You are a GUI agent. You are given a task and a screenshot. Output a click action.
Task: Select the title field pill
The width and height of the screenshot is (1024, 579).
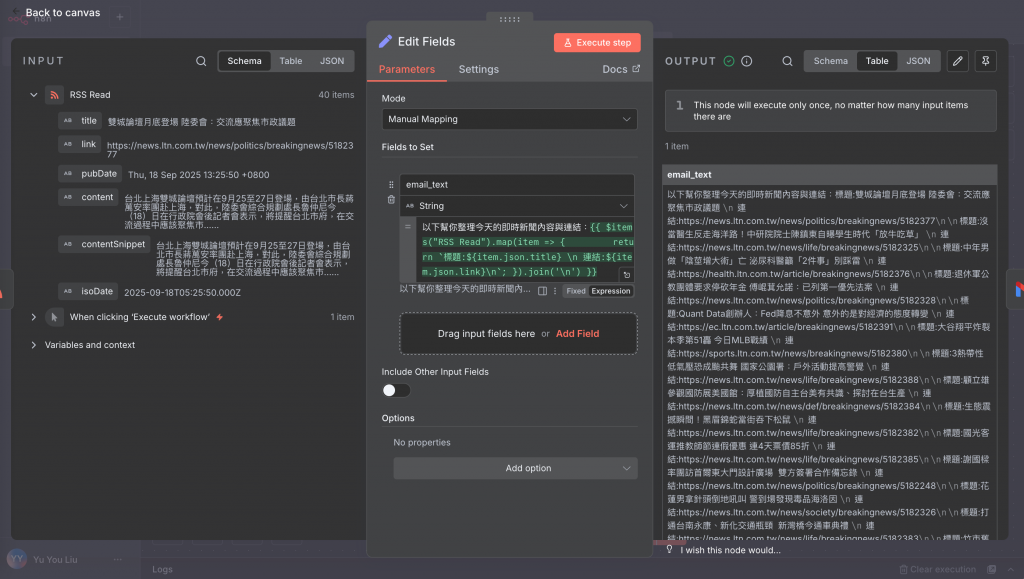click(80, 121)
